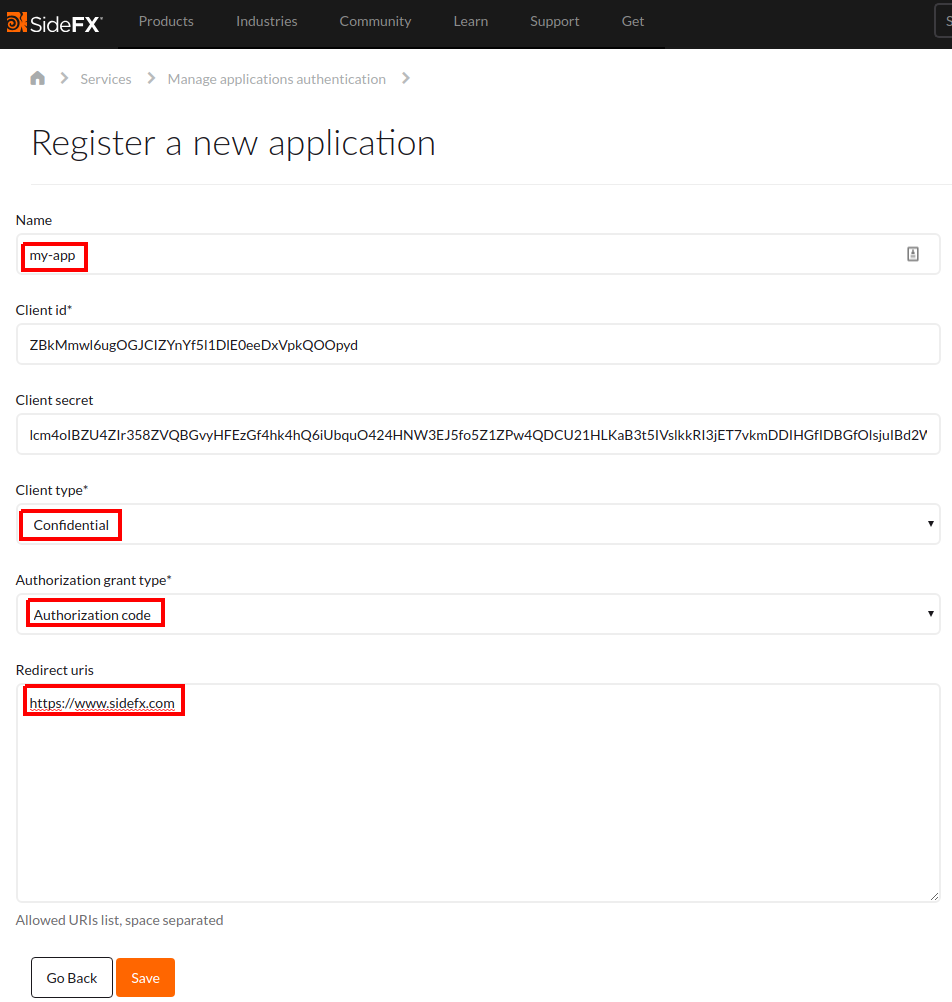Expand the Authorization grant type dropdown

click(478, 614)
